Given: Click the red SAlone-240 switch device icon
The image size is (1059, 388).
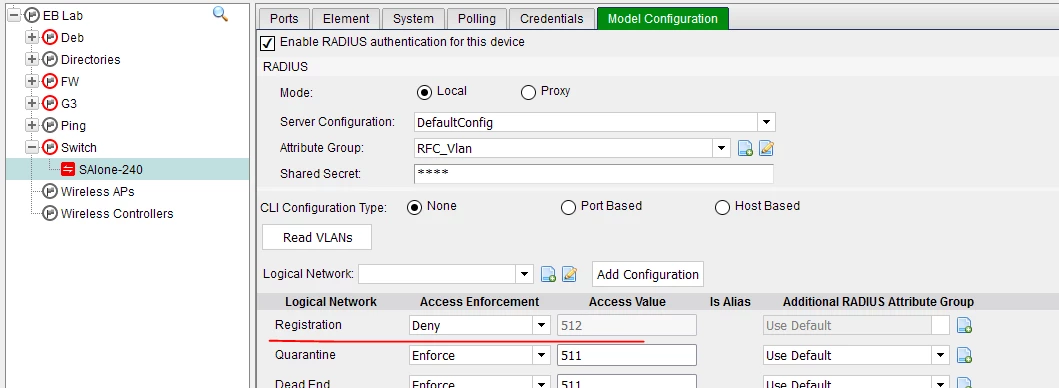Looking at the screenshot, I should 68,170.
